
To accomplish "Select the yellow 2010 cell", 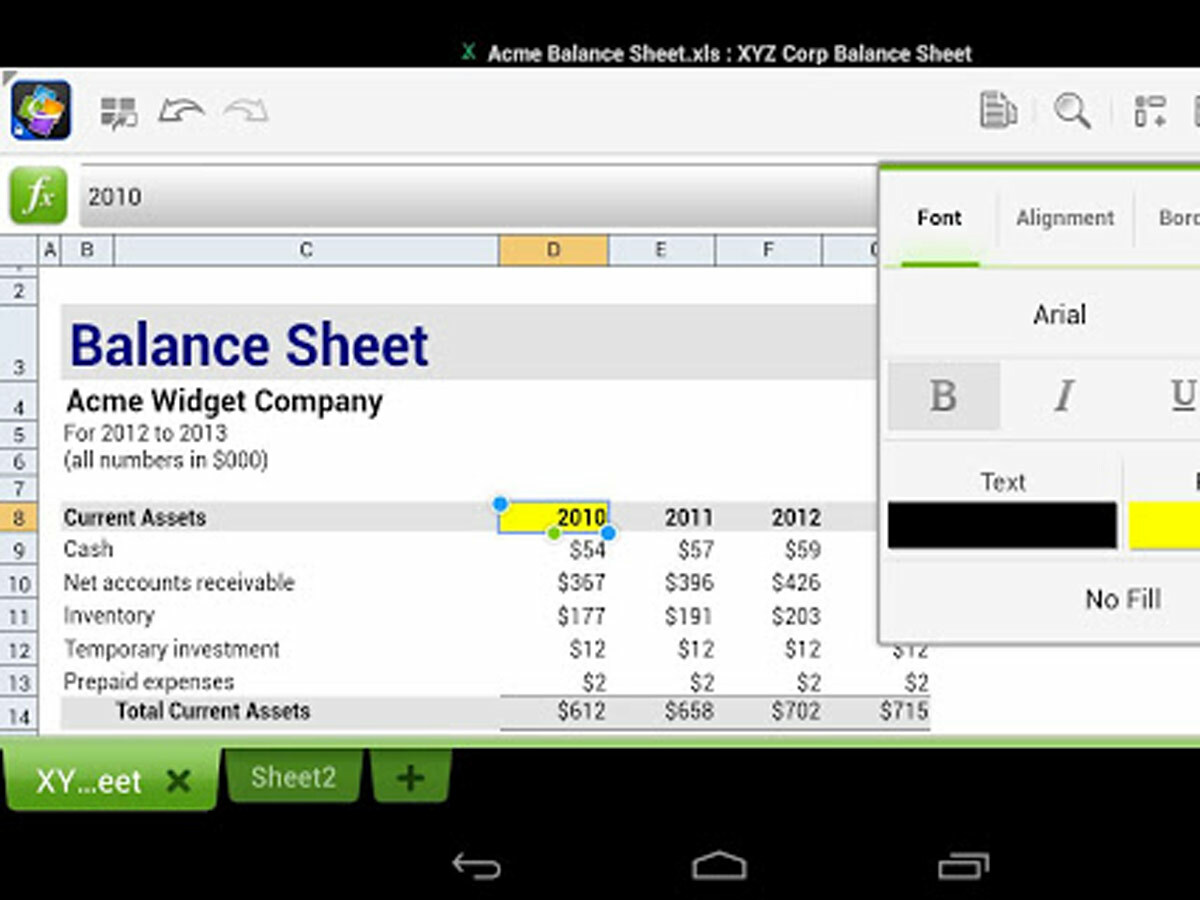I will tap(553, 517).
